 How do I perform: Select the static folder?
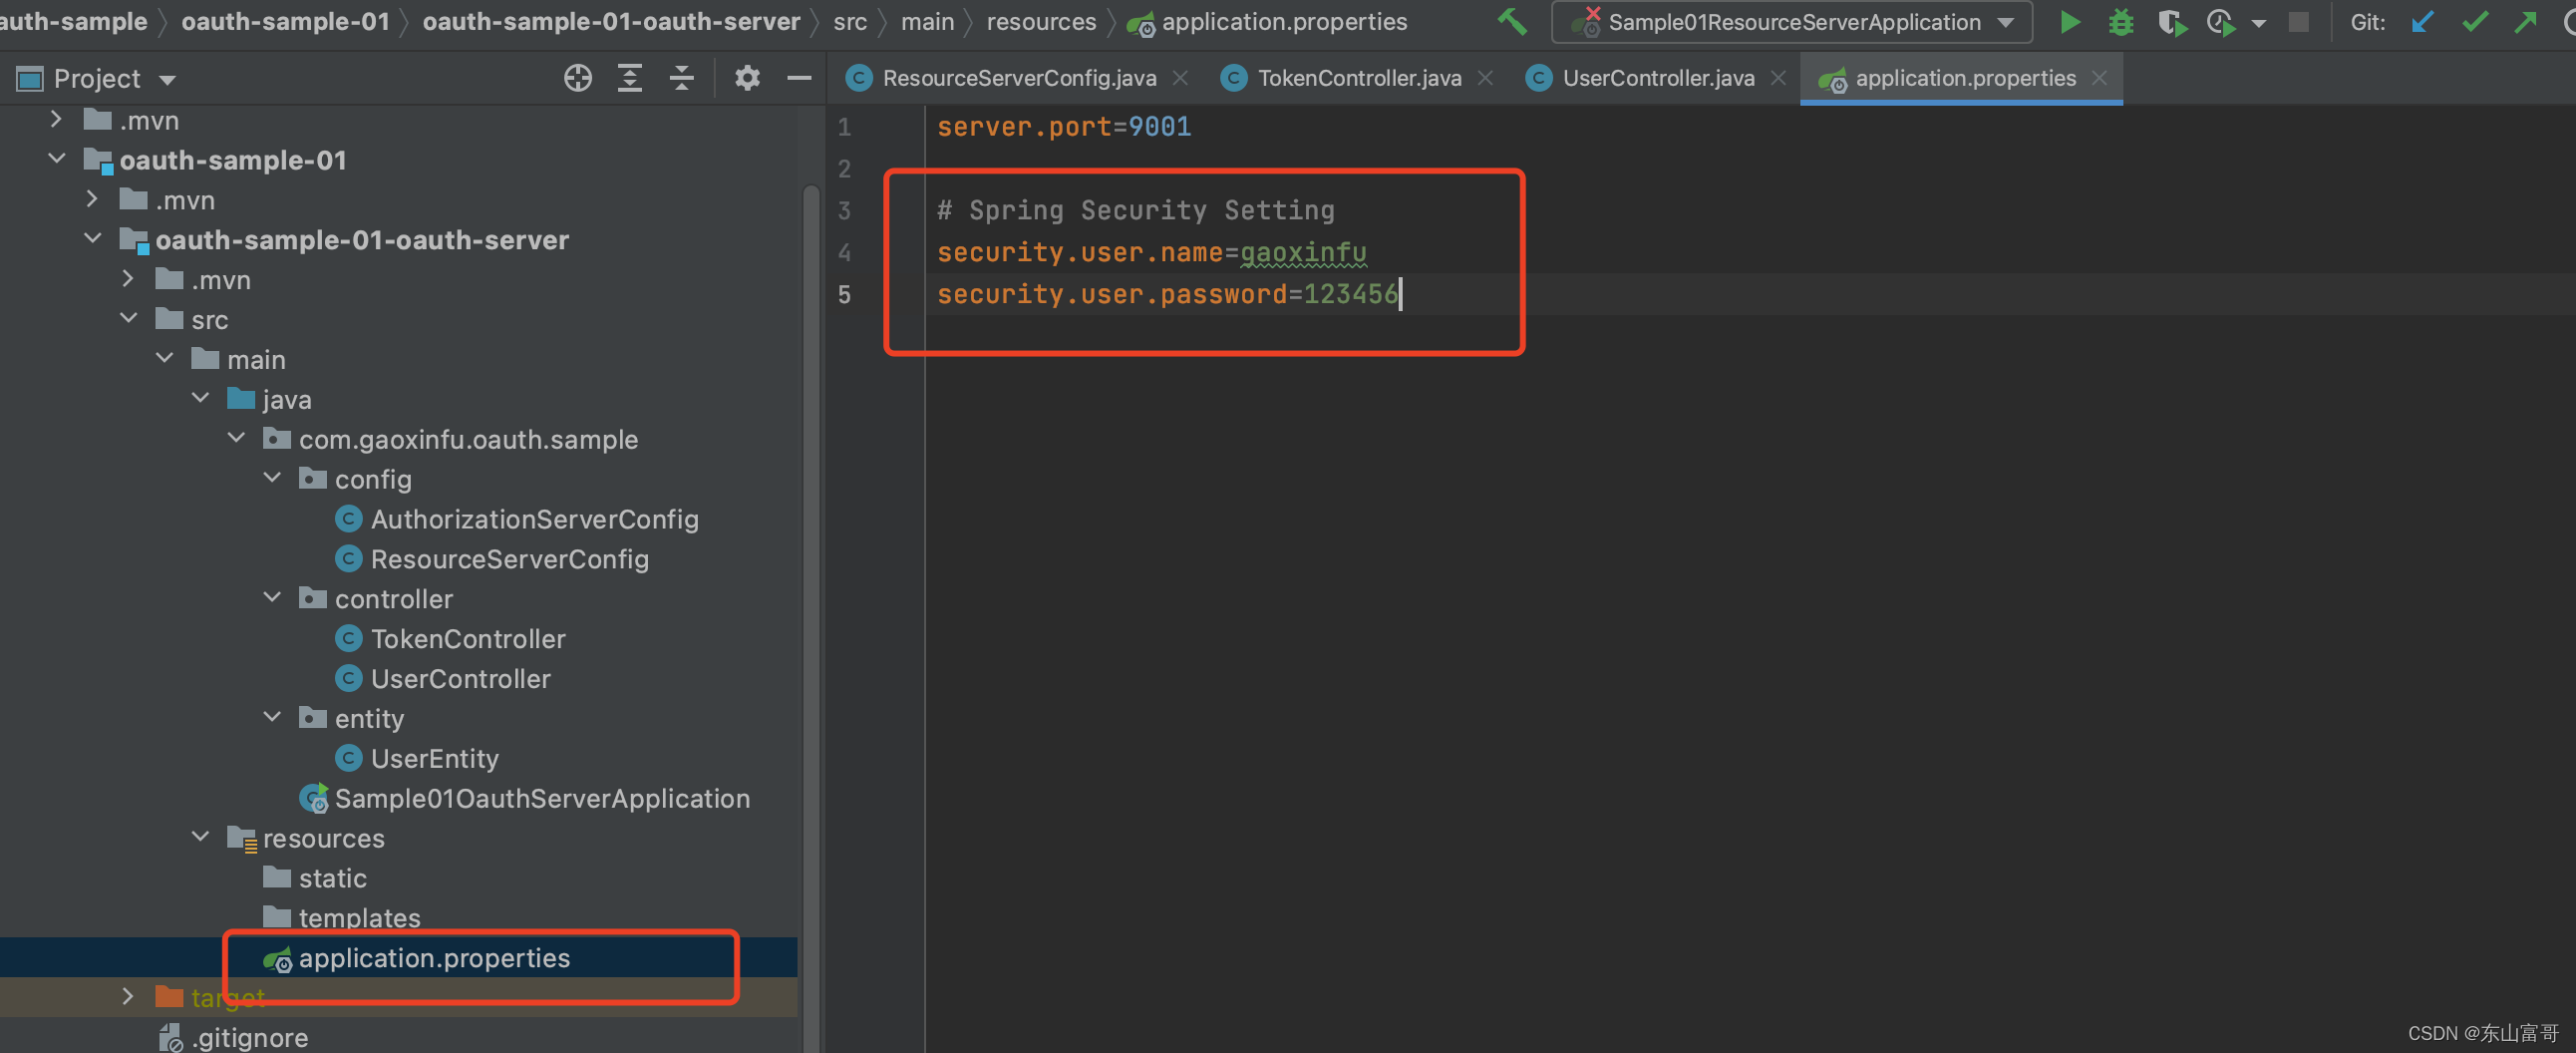point(332,878)
